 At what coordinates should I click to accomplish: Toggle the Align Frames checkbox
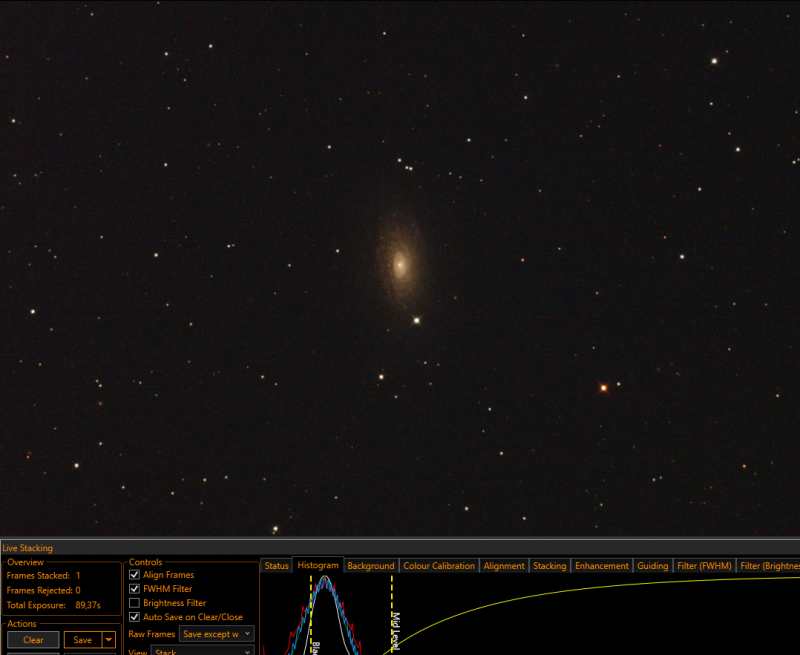pyautogui.click(x=134, y=575)
